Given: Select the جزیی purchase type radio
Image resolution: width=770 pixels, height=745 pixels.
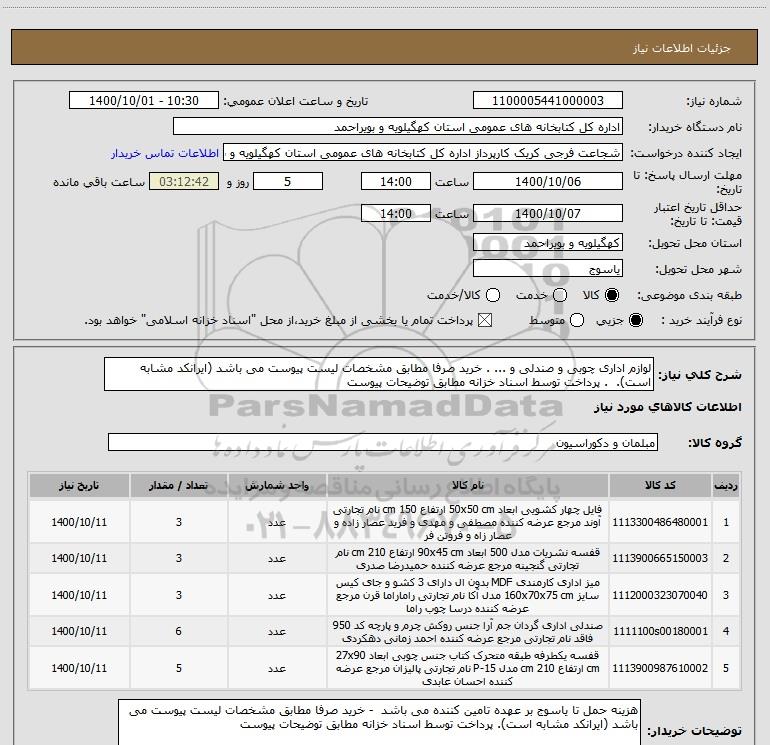Looking at the screenshot, I should [x=636, y=321].
